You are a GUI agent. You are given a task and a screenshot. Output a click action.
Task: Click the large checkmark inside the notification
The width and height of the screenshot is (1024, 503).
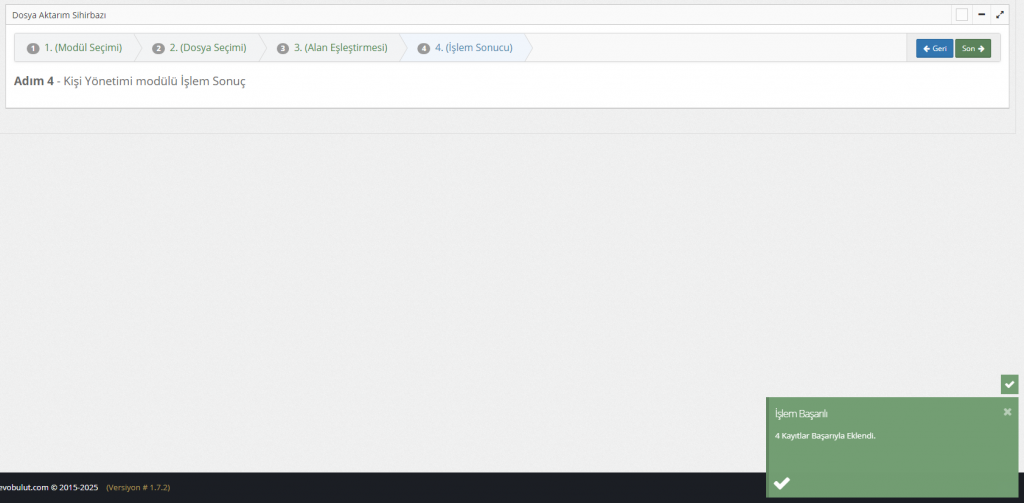[782, 483]
